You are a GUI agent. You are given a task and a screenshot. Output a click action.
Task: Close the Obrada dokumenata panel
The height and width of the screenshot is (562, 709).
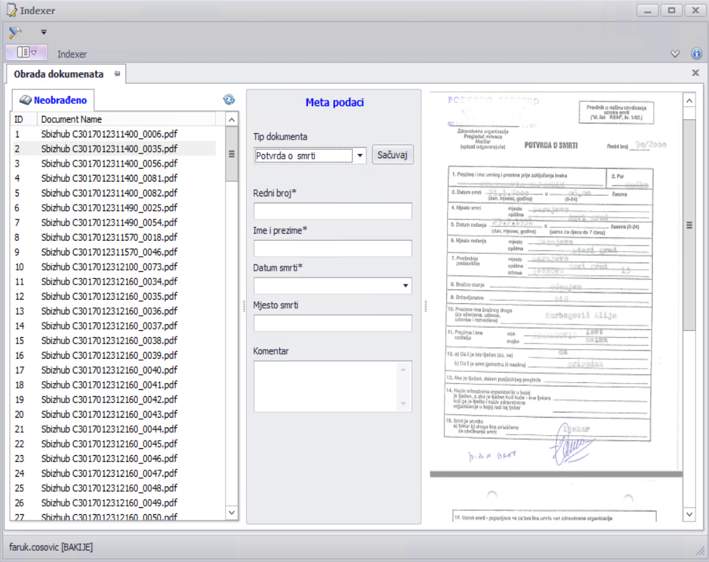(695, 73)
